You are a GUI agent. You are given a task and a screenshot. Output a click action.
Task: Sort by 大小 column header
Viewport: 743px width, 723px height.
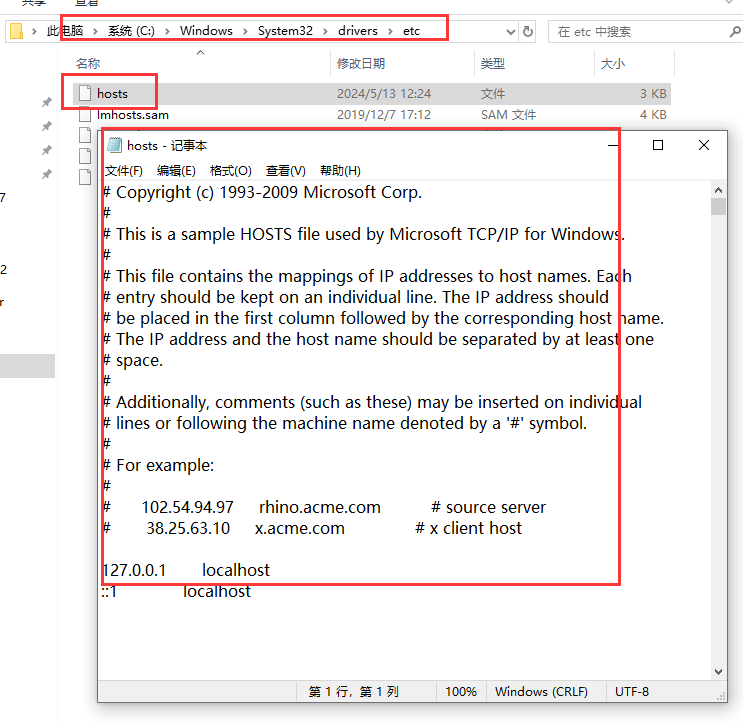612,63
